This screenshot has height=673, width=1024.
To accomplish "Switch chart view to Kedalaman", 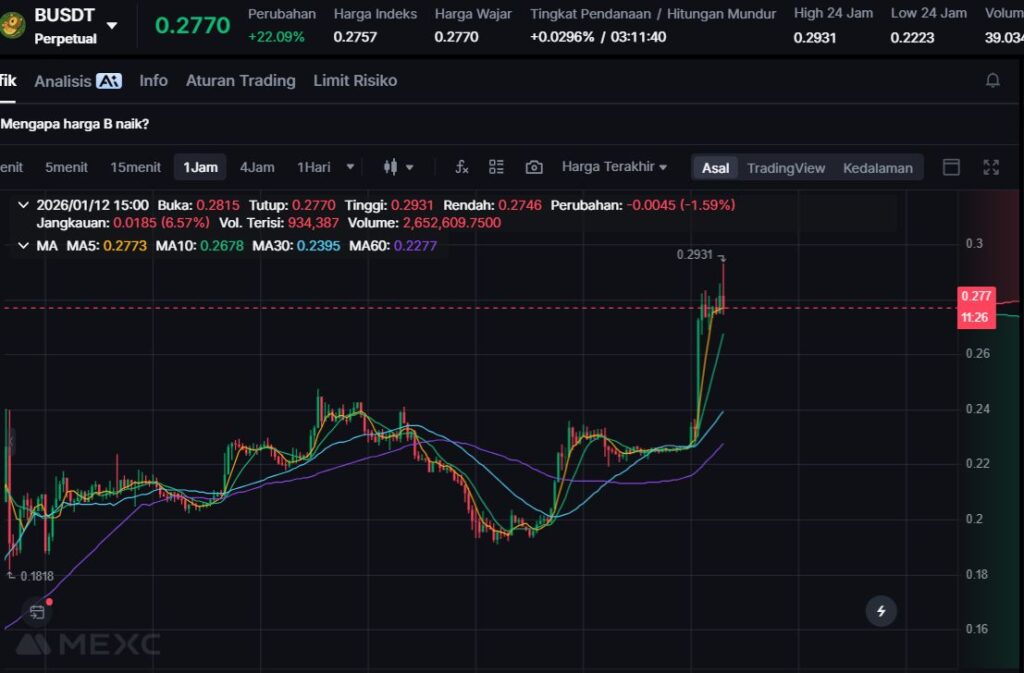I will click(877, 168).
